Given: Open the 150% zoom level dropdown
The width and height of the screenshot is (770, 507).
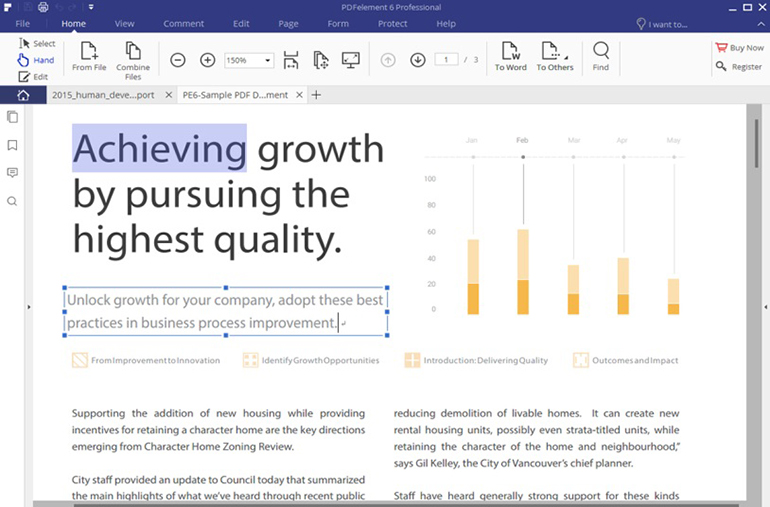Looking at the screenshot, I should pyautogui.click(x=249, y=60).
